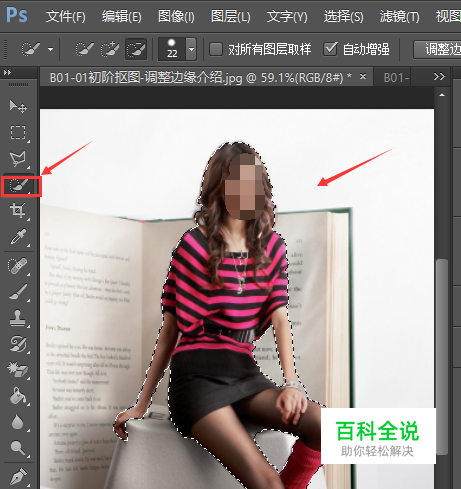Click the 调整边缘 button

437,50
